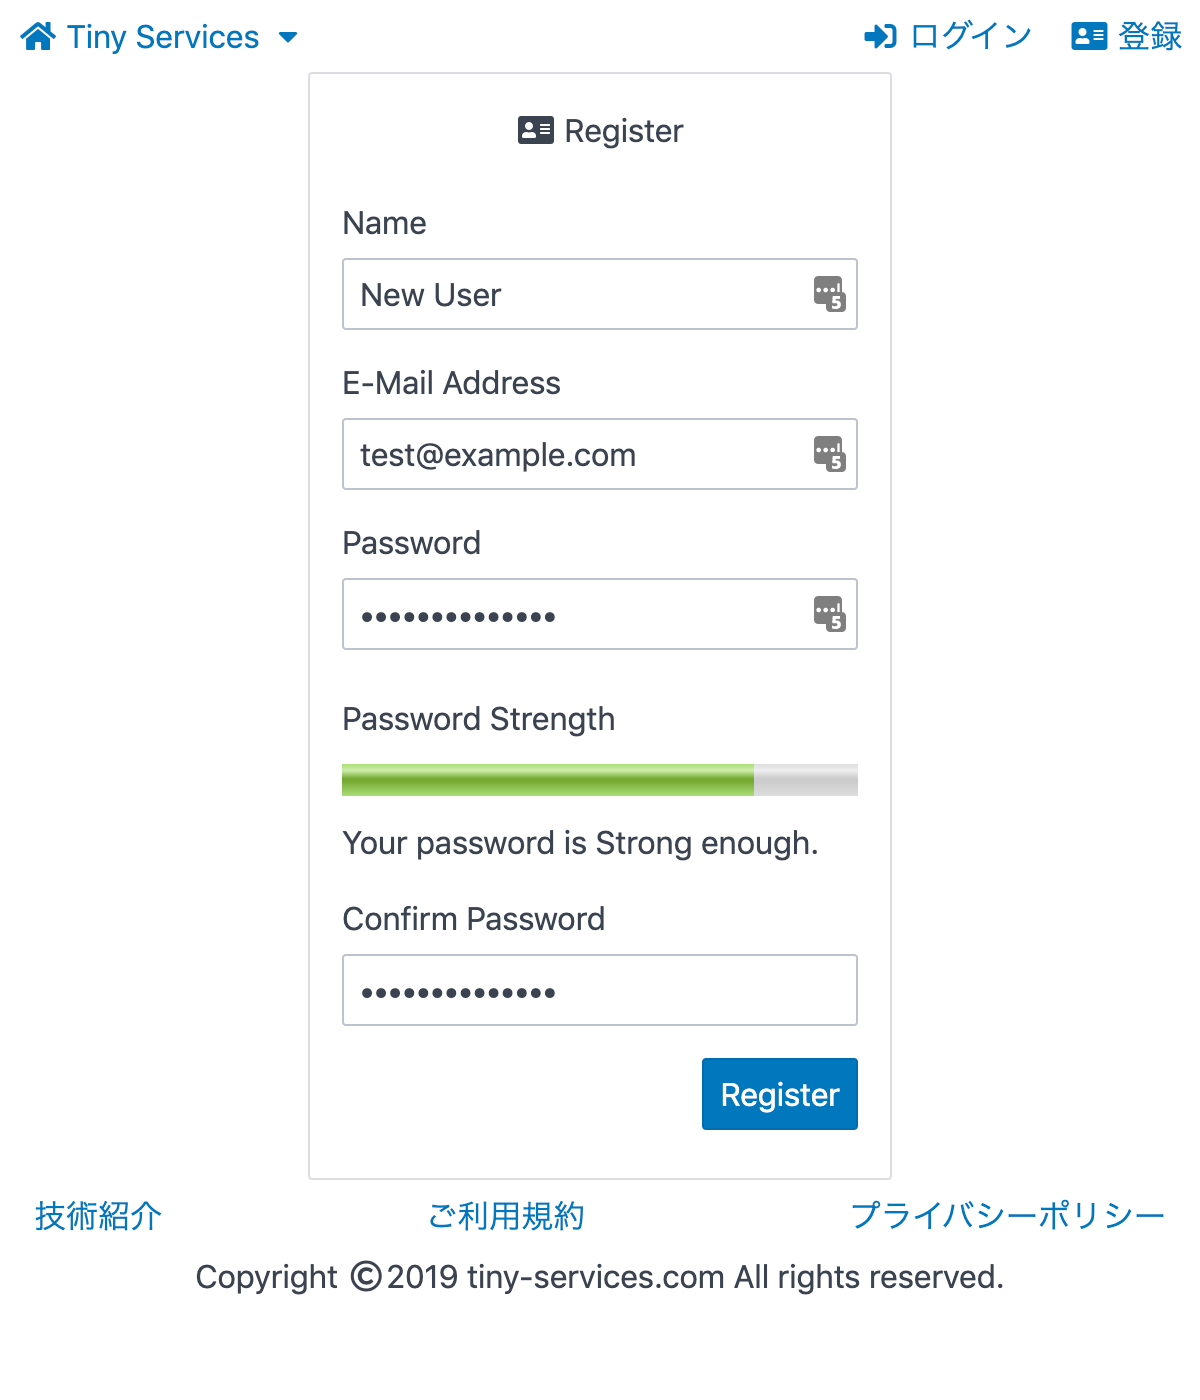Open the 技術紹介 link
Screen dimensions: 1200x1400
tap(96, 1216)
